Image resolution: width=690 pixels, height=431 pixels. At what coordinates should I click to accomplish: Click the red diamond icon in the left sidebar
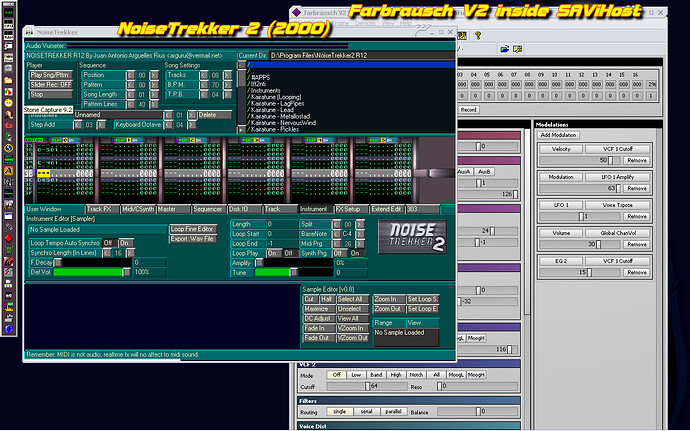(x=8, y=239)
